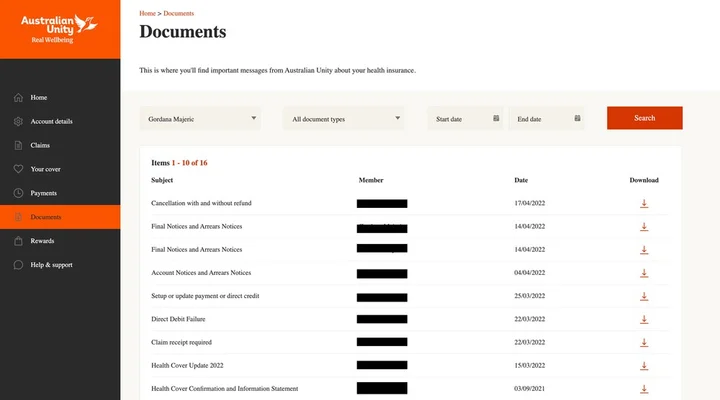This screenshot has width=720, height=400.
Task: Download Setup or update payment document
Action: coord(644,296)
